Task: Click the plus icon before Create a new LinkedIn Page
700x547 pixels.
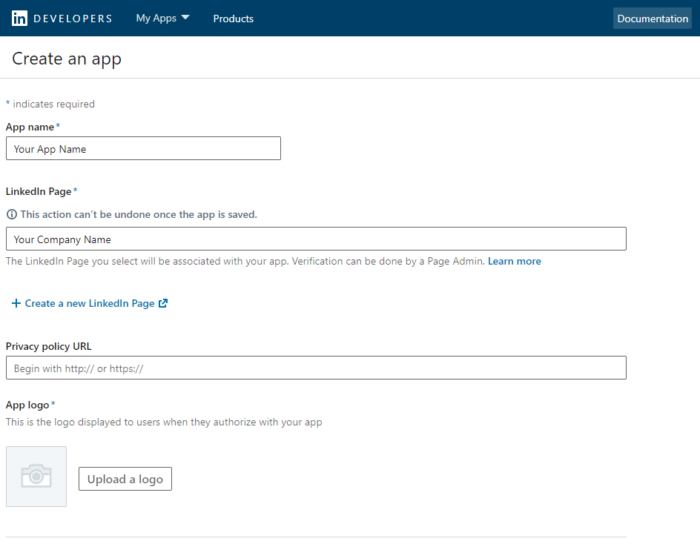Action: [16, 303]
